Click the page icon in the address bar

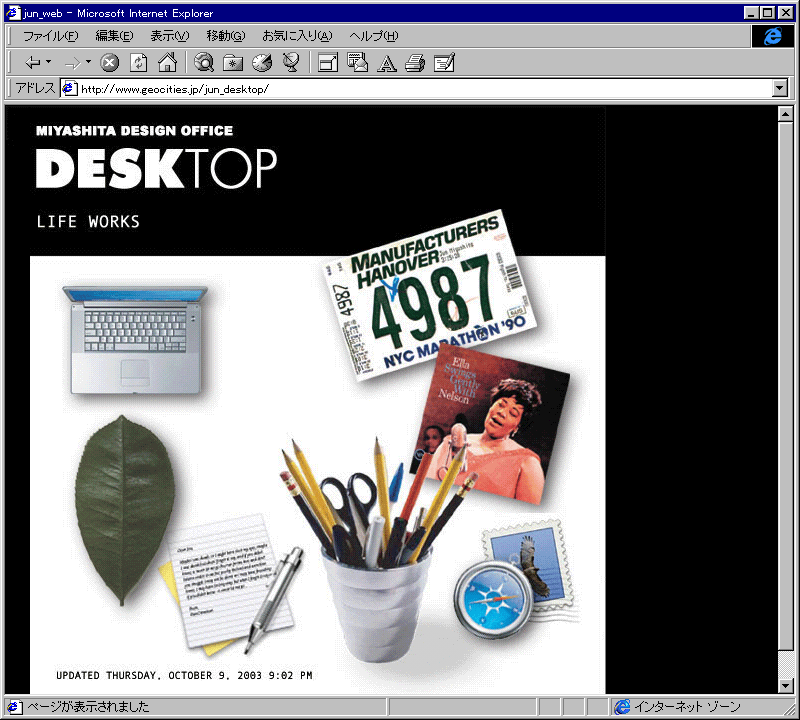69,89
